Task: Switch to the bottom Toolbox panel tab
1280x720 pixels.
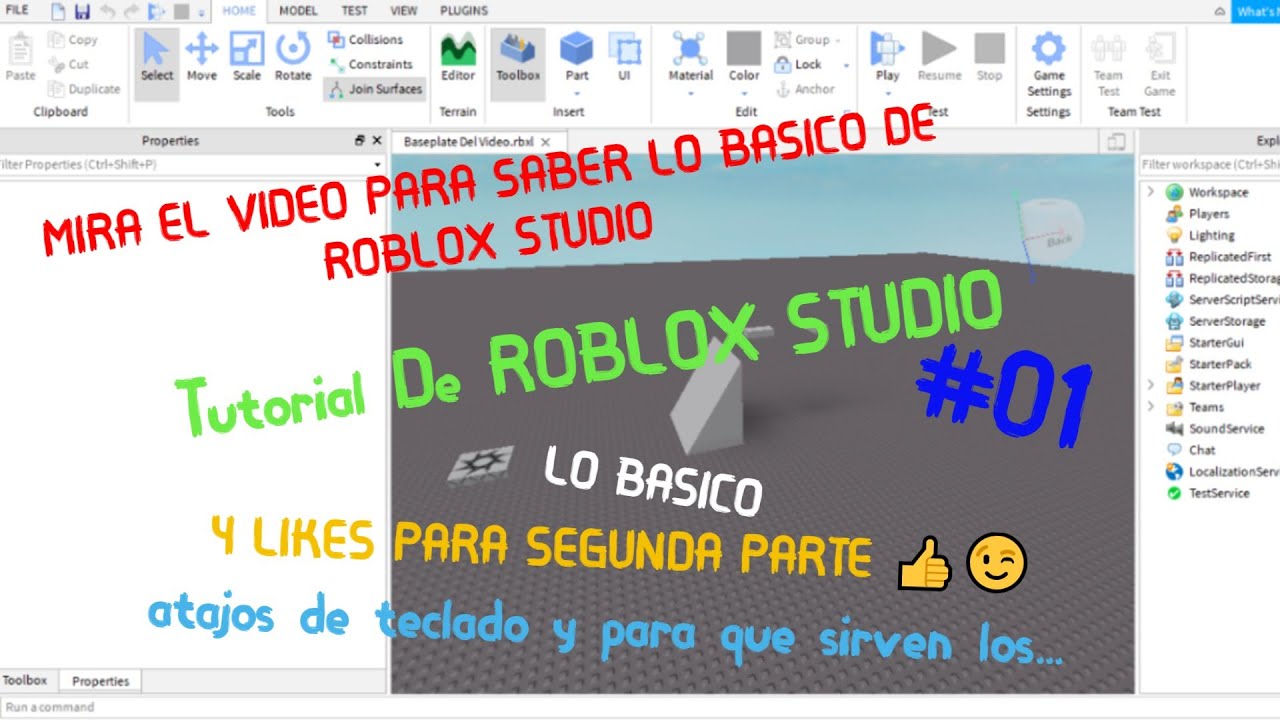Action: point(25,681)
